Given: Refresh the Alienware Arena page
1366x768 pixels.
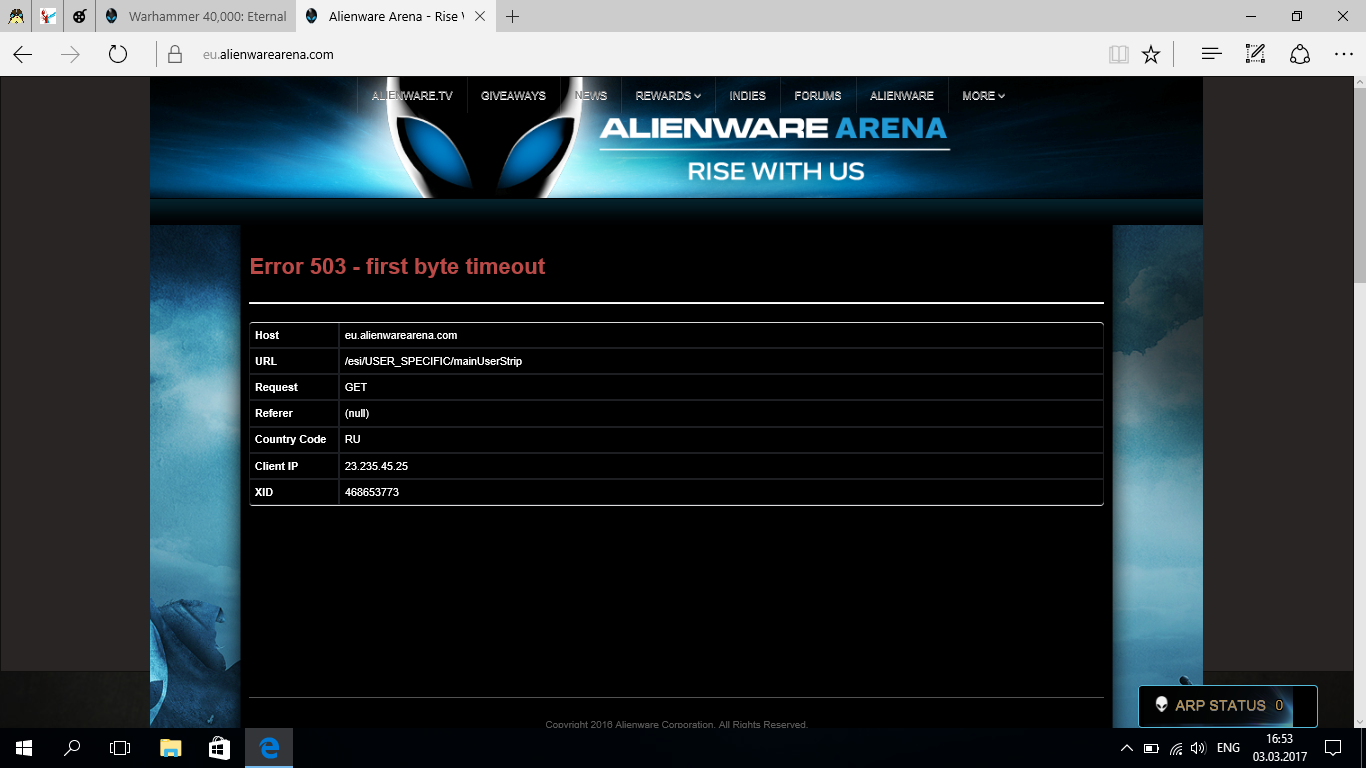Looking at the screenshot, I should point(118,55).
